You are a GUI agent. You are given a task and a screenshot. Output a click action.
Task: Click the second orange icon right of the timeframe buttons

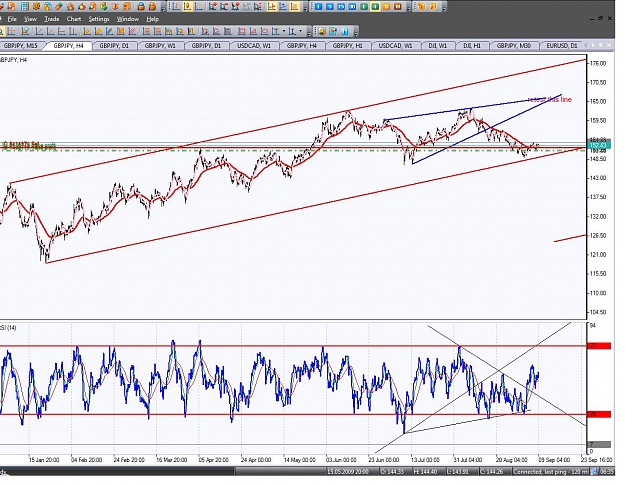pyautogui.click(x=432, y=6)
